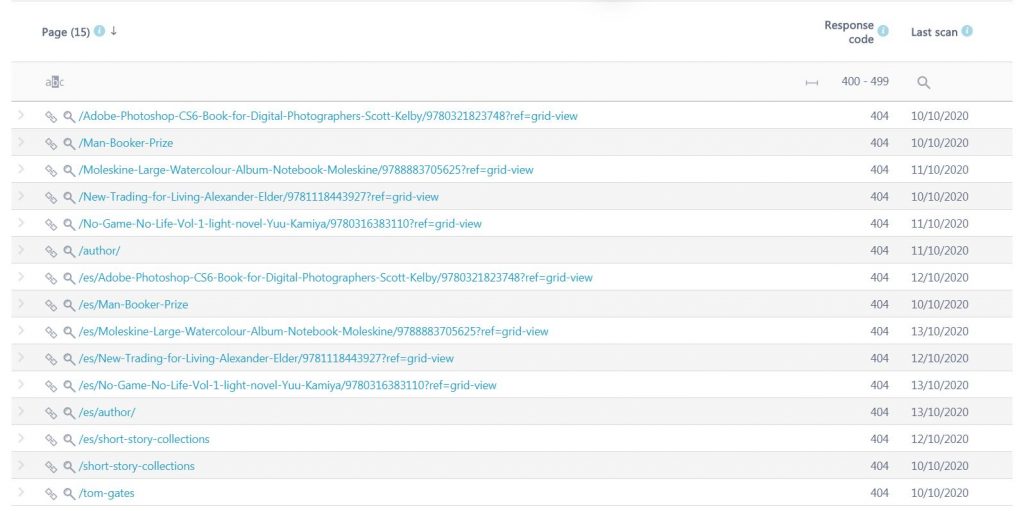Open the /es/Man-Booker-Prize page link

133,305
